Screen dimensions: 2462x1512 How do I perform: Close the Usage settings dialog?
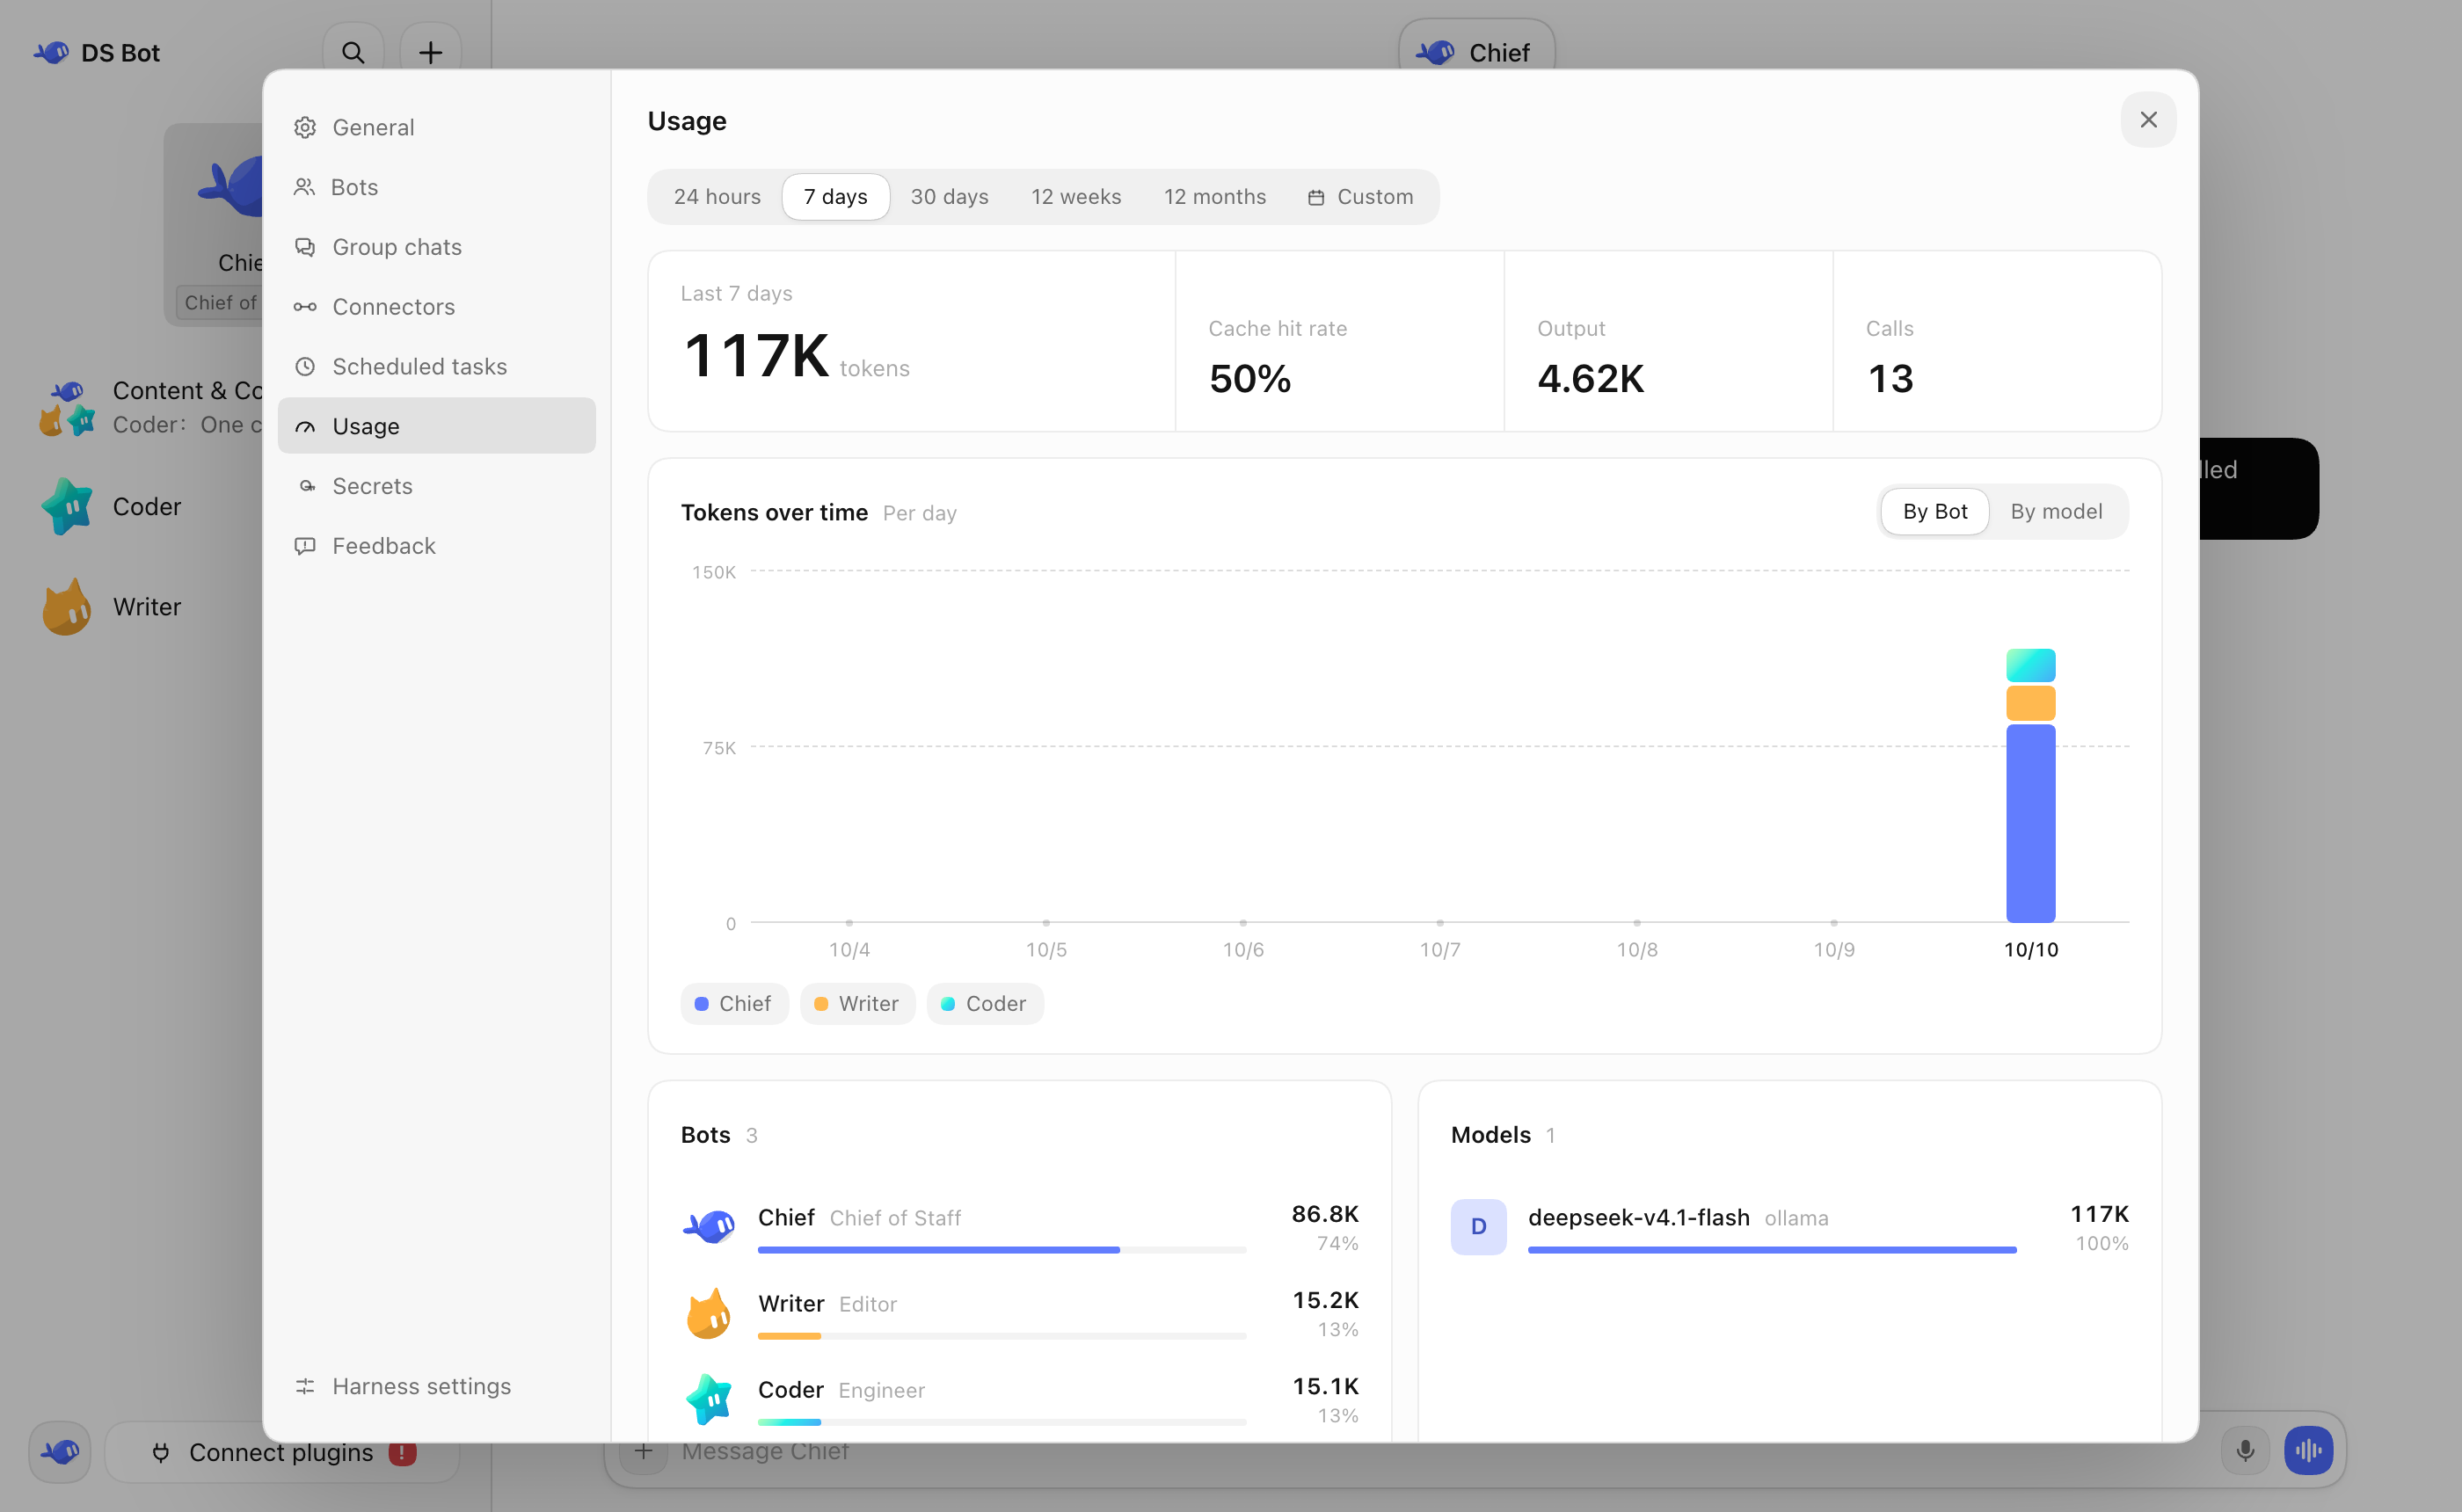[x=2148, y=120]
